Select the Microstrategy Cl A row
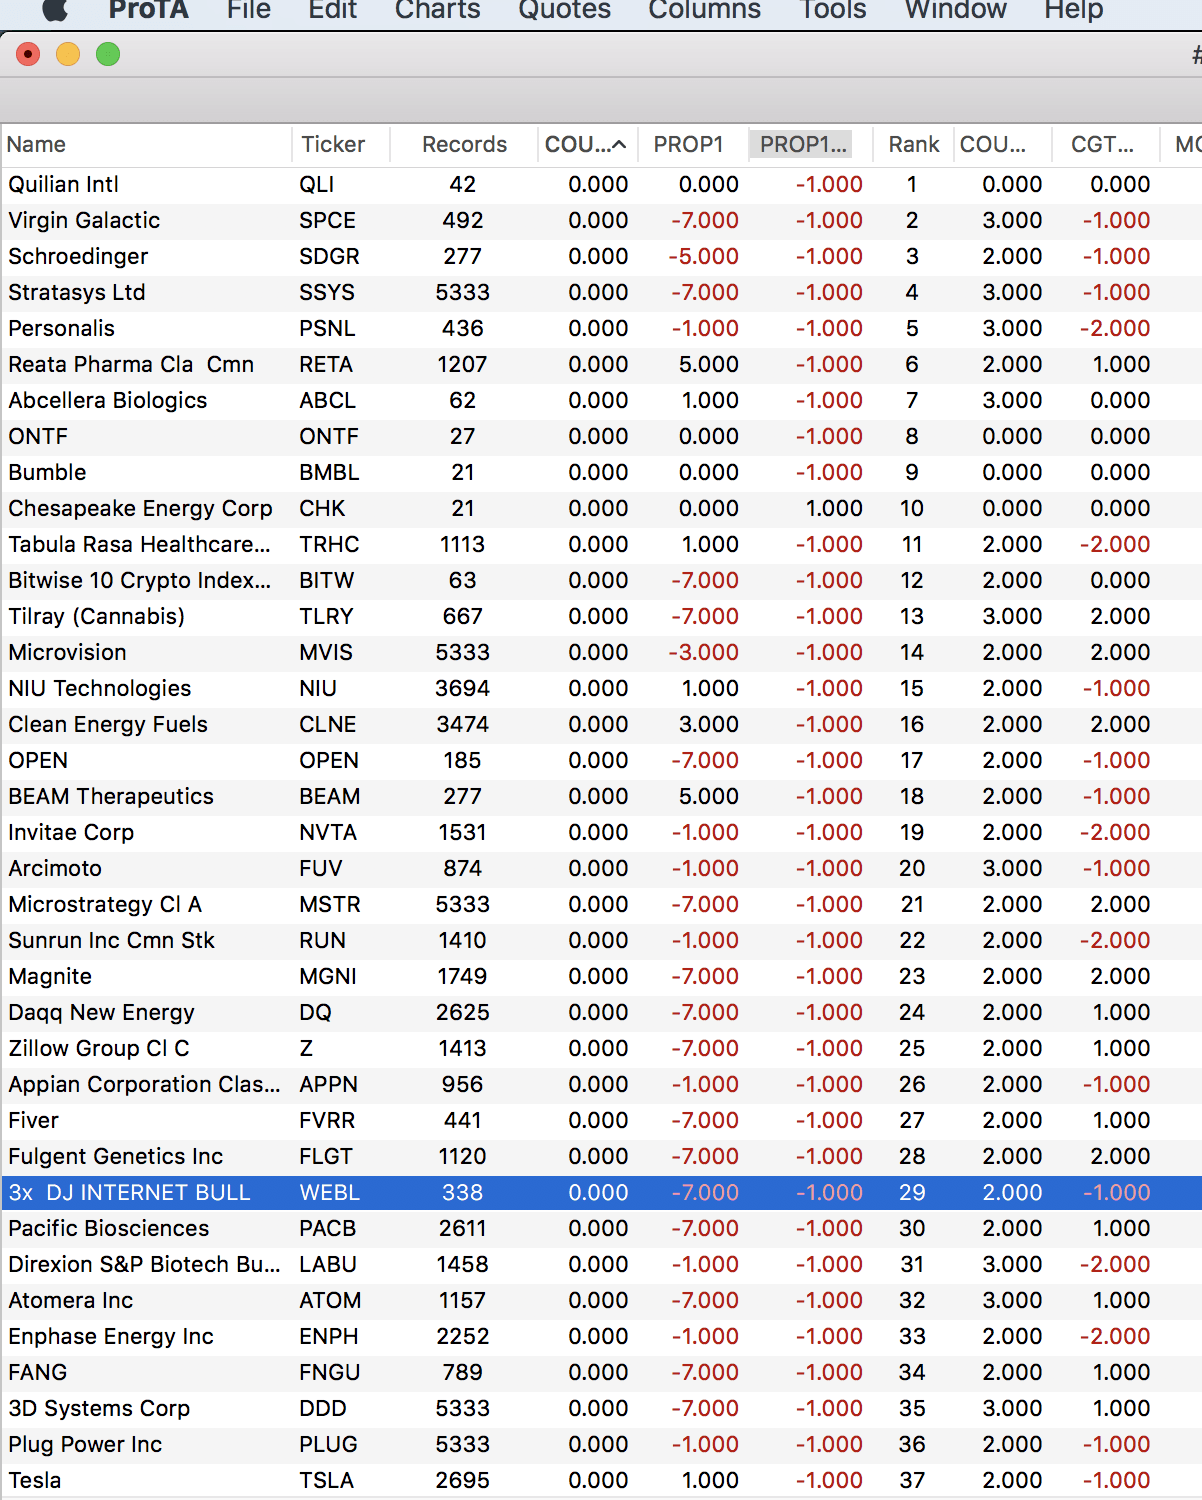The image size is (1202, 1500). 601,905
